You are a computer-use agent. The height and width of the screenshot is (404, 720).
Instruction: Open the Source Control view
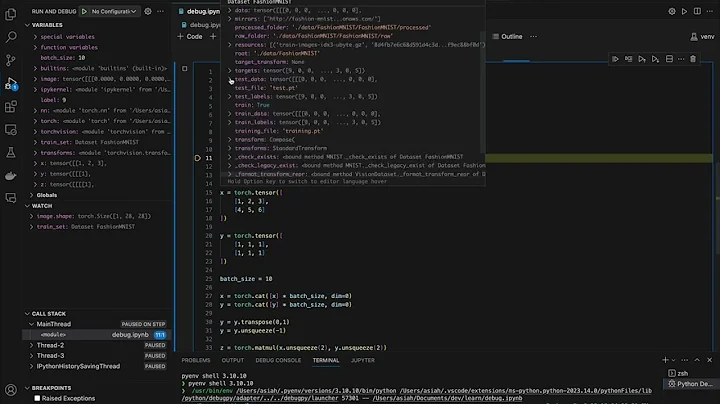11,60
